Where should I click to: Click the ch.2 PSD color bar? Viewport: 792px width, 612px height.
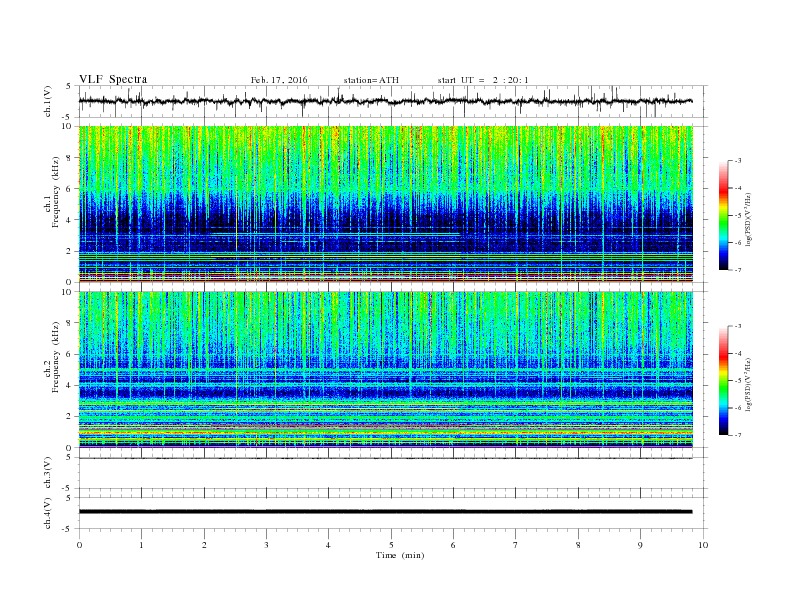[x=723, y=381]
